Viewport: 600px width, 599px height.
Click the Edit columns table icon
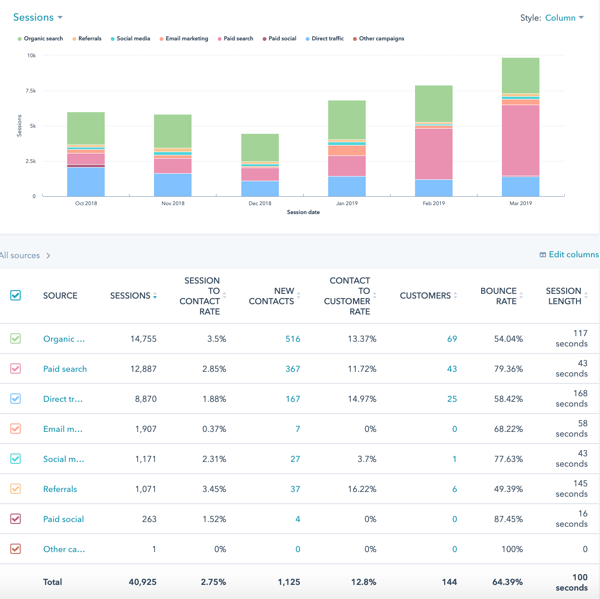click(x=543, y=255)
